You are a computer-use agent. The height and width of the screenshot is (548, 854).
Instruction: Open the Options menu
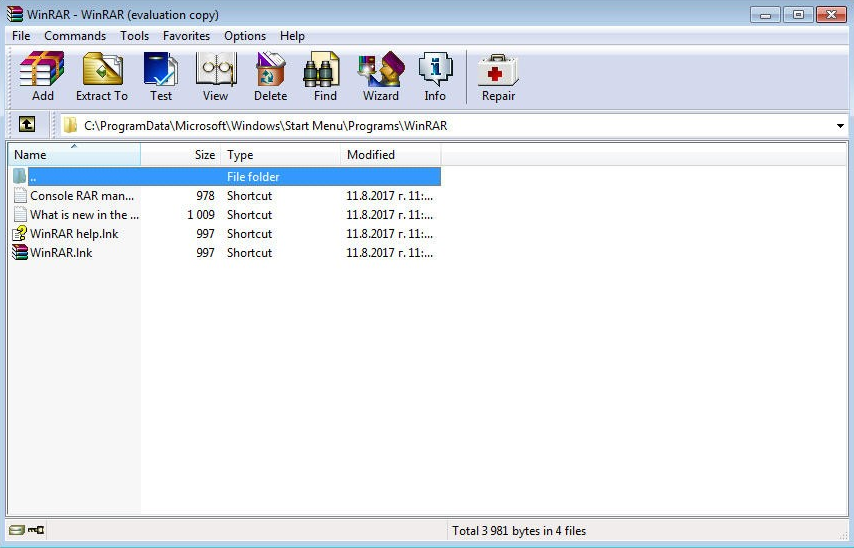pos(245,36)
